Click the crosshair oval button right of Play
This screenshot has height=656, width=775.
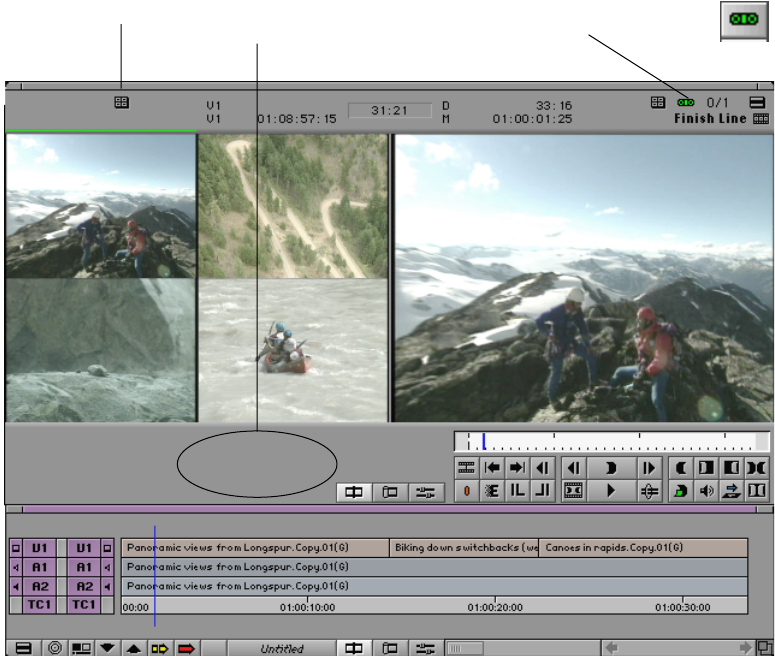point(648,490)
